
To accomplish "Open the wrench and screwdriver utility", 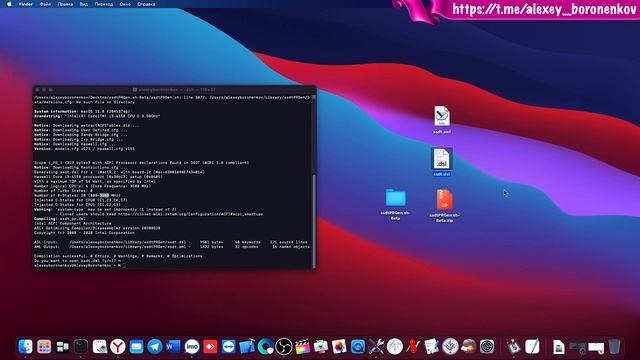I will [x=376, y=347].
